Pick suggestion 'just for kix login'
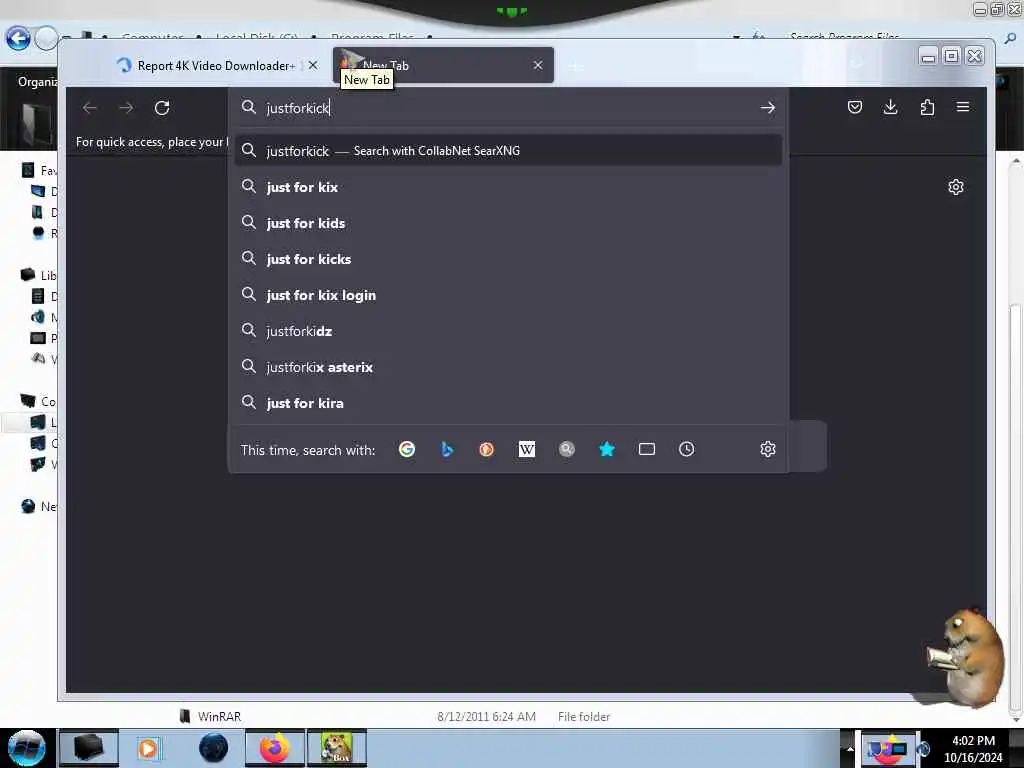 [x=508, y=295]
